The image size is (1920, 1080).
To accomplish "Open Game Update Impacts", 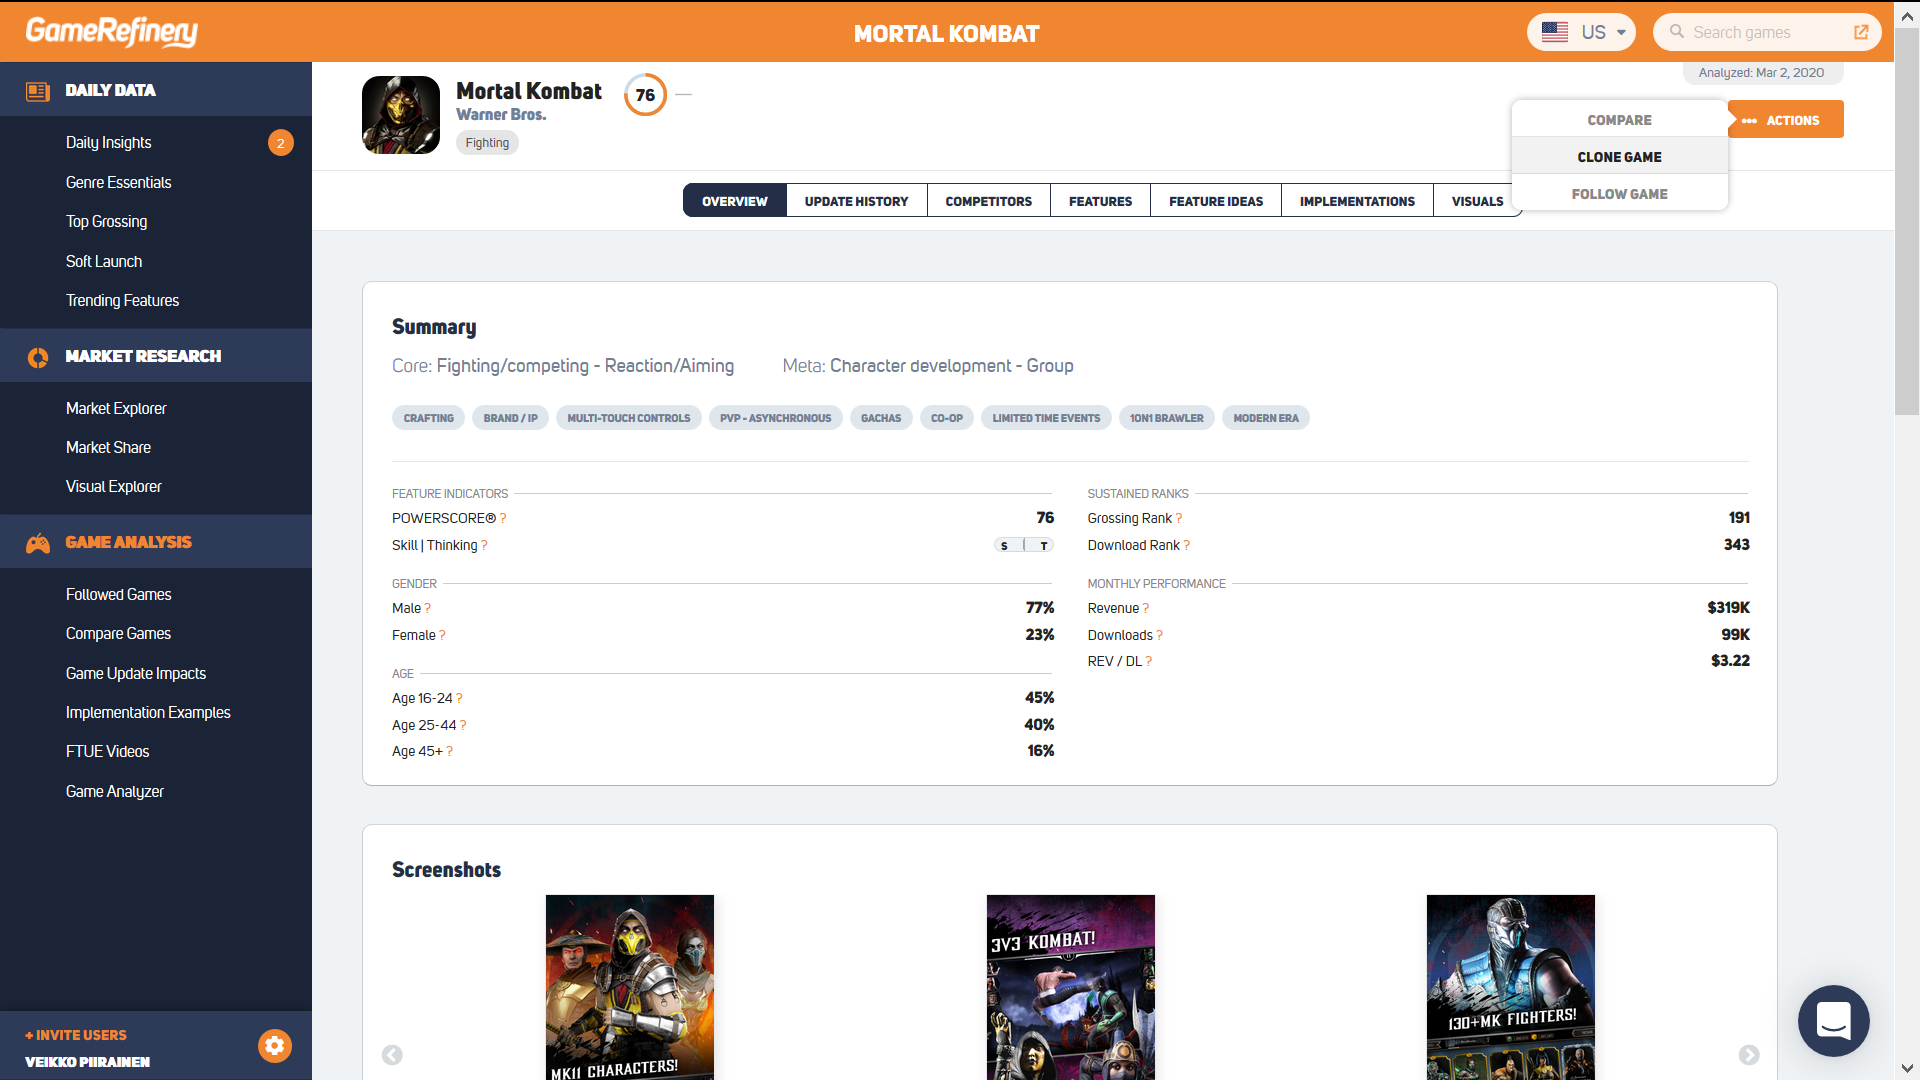I will (x=136, y=674).
